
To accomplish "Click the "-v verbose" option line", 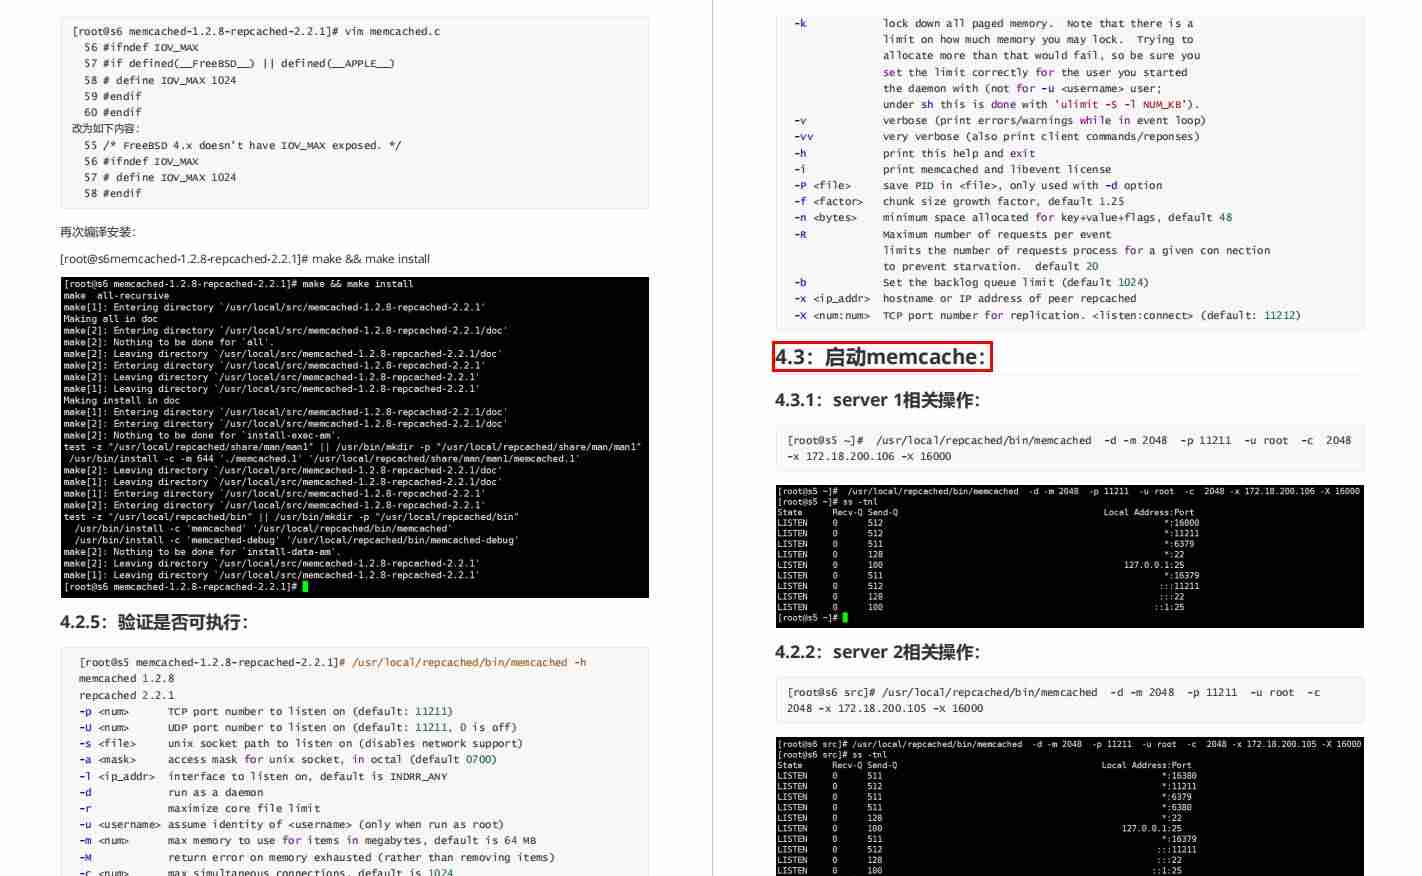I will tap(1000, 120).
